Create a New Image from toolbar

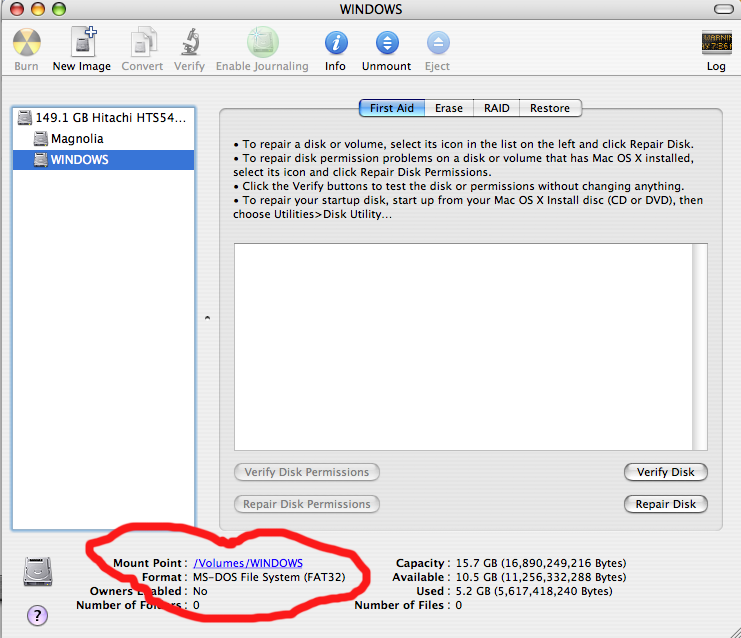83,42
